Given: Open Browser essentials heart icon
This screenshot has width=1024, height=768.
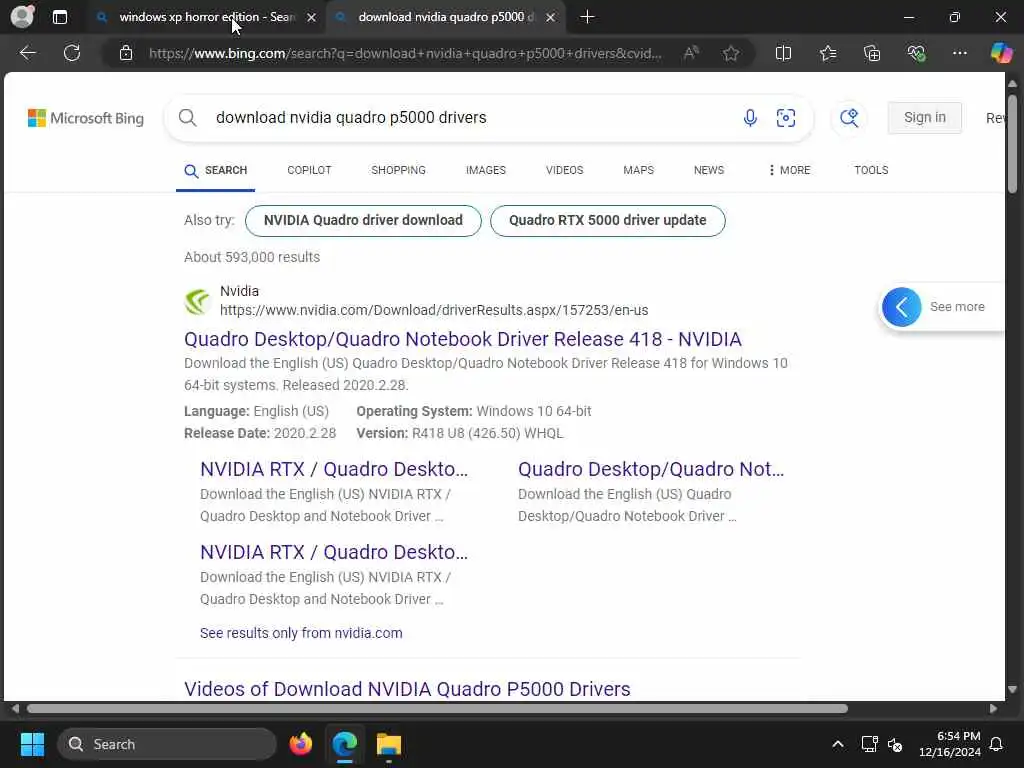Looking at the screenshot, I should (x=916, y=53).
